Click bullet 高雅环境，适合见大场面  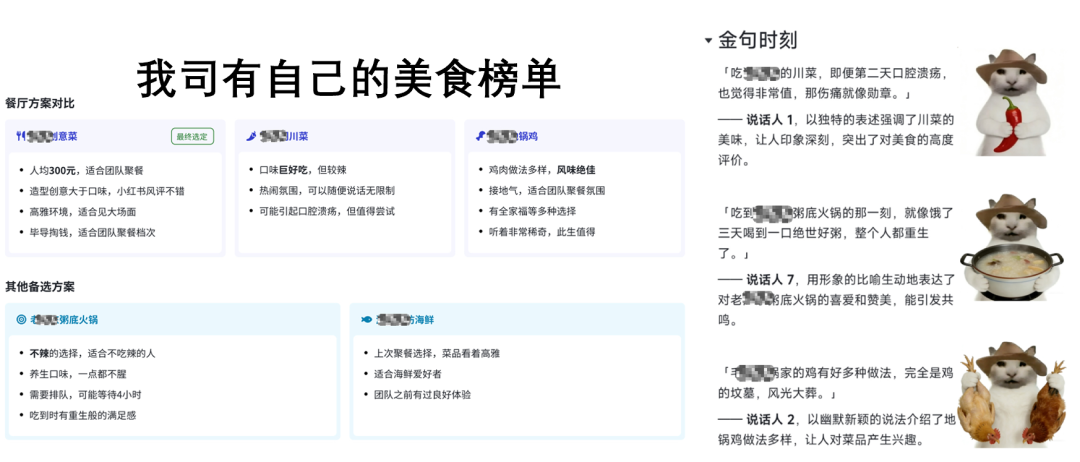tap(83, 211)
